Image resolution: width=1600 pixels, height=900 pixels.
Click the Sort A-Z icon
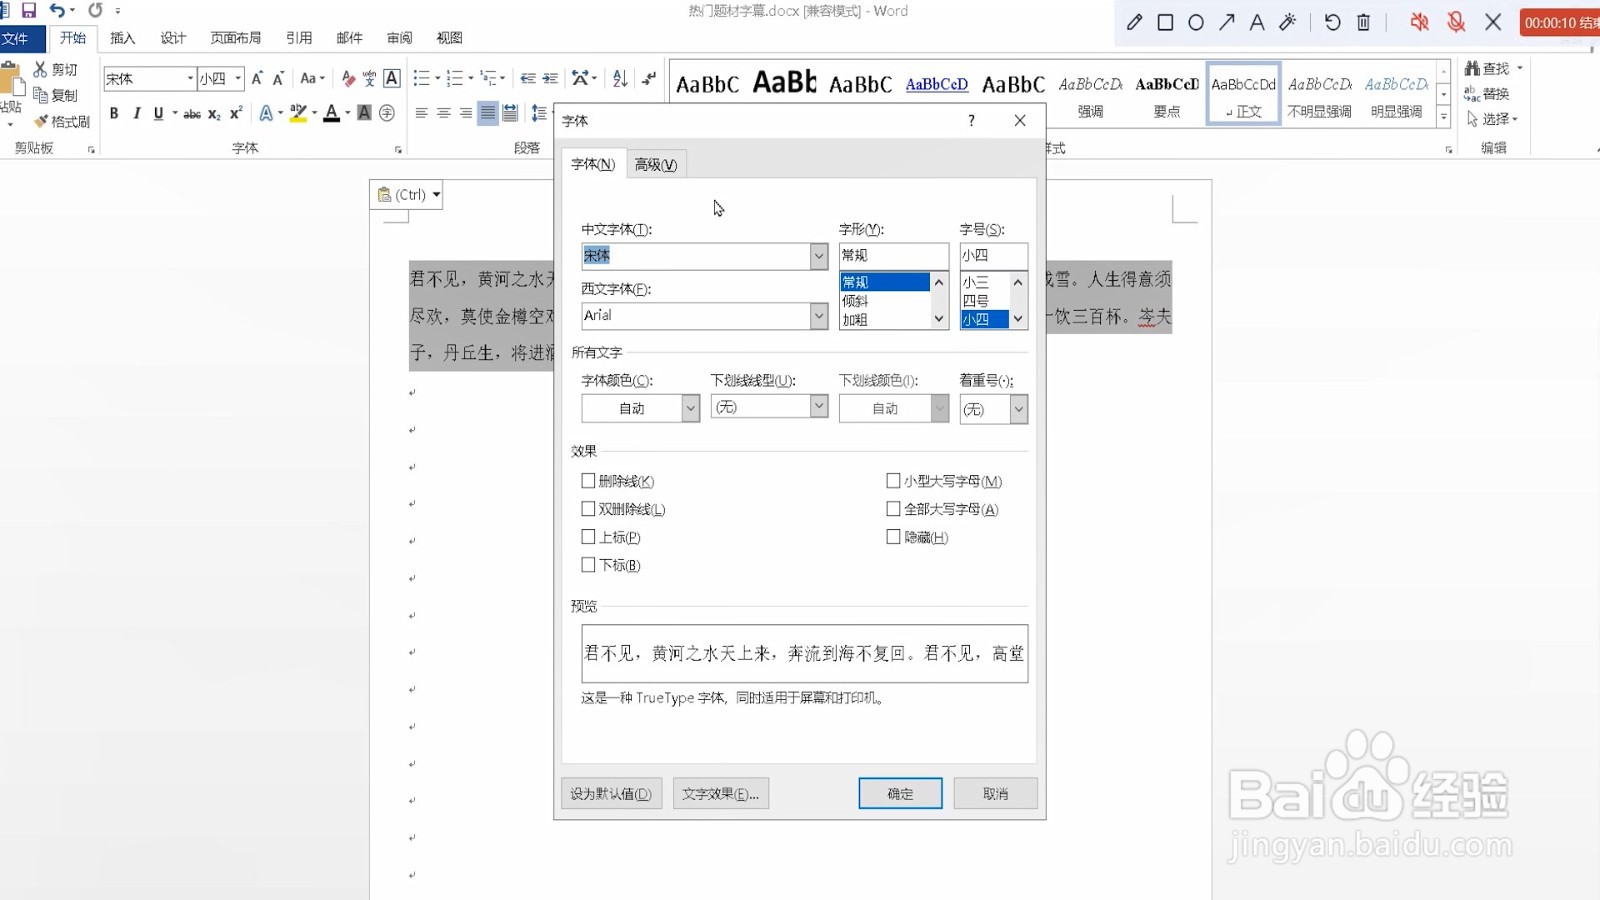point(620,78)
